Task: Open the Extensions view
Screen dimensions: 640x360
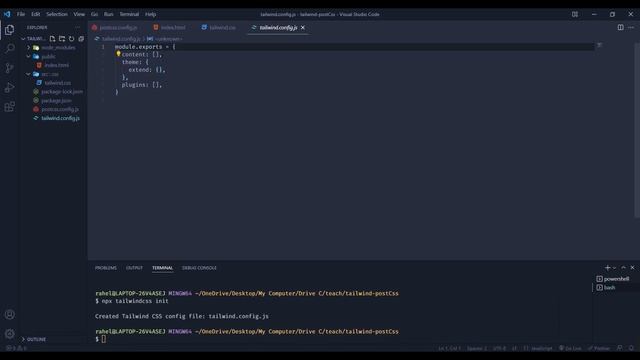Action: pyautogui.click(x=9, y=107)
